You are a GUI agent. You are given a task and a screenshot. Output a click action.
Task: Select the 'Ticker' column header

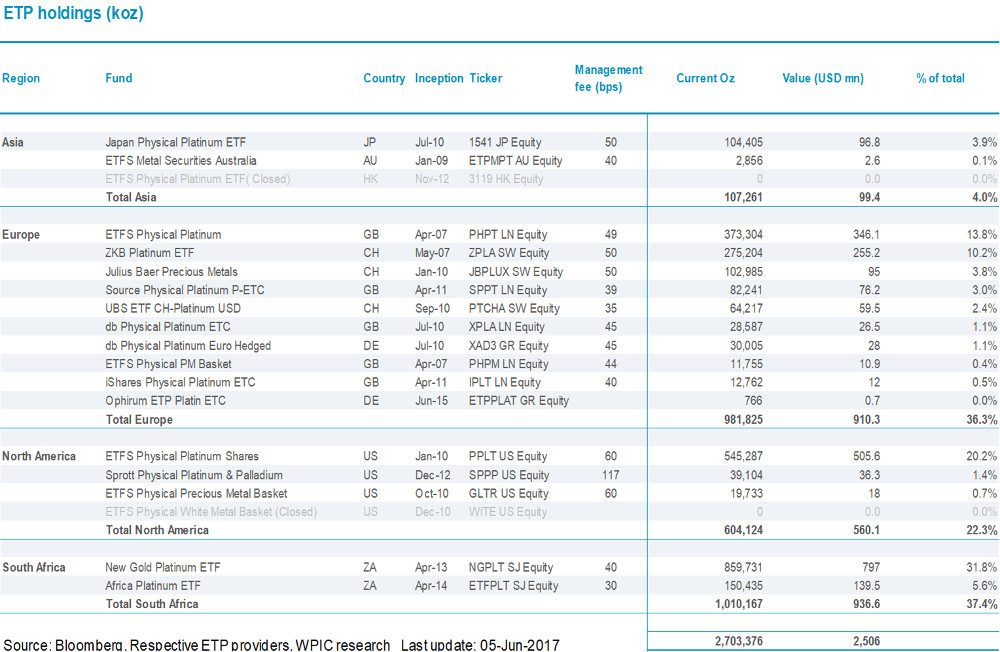click(486, 78)
